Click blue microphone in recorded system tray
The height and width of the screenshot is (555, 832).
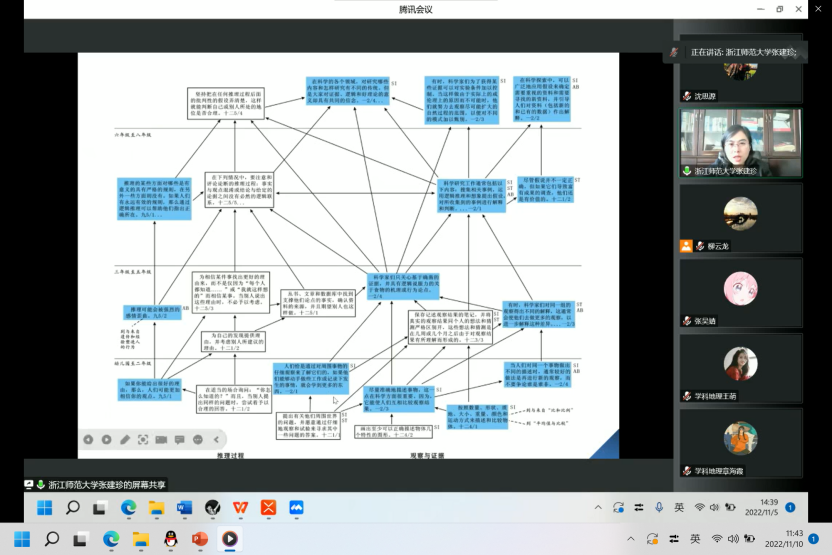coord(659,507)
